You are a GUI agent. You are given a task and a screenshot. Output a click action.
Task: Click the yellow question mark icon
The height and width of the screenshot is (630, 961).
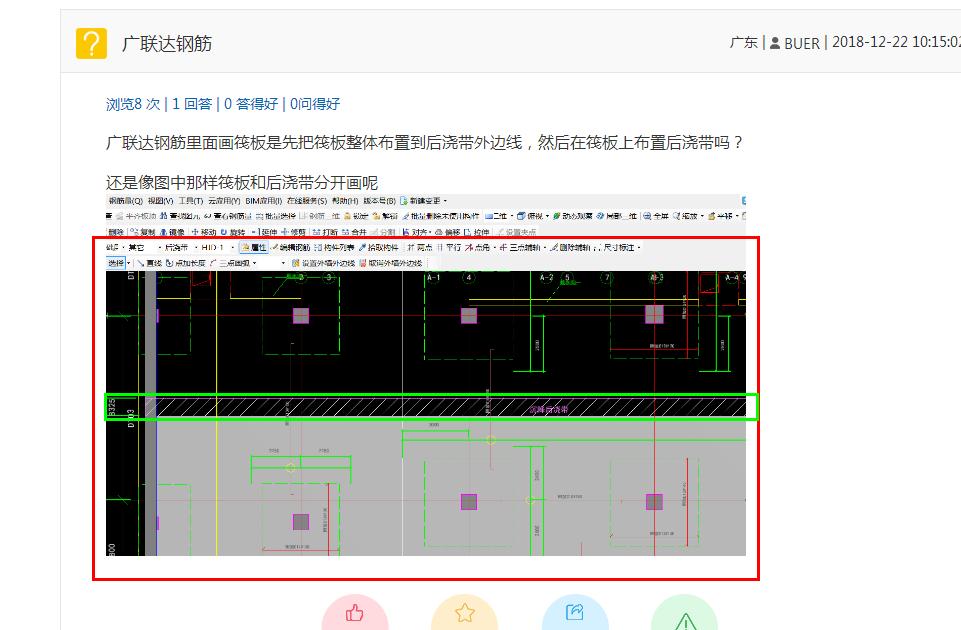click(91, 44)
